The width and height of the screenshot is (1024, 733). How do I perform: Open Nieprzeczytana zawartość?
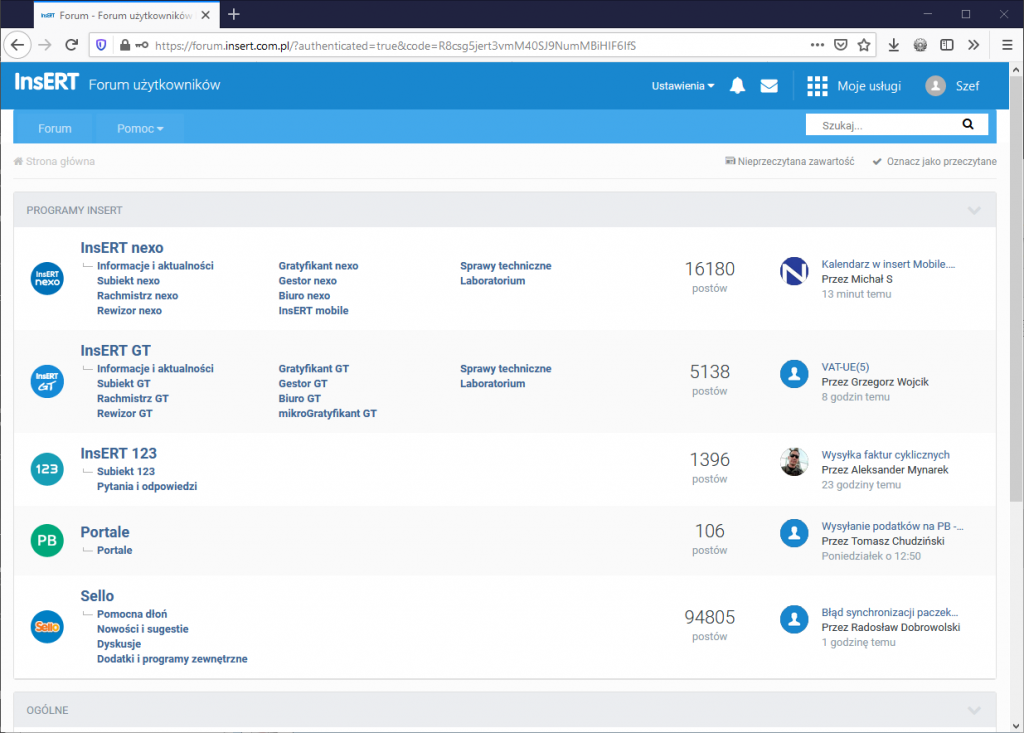tap(790, 161)
